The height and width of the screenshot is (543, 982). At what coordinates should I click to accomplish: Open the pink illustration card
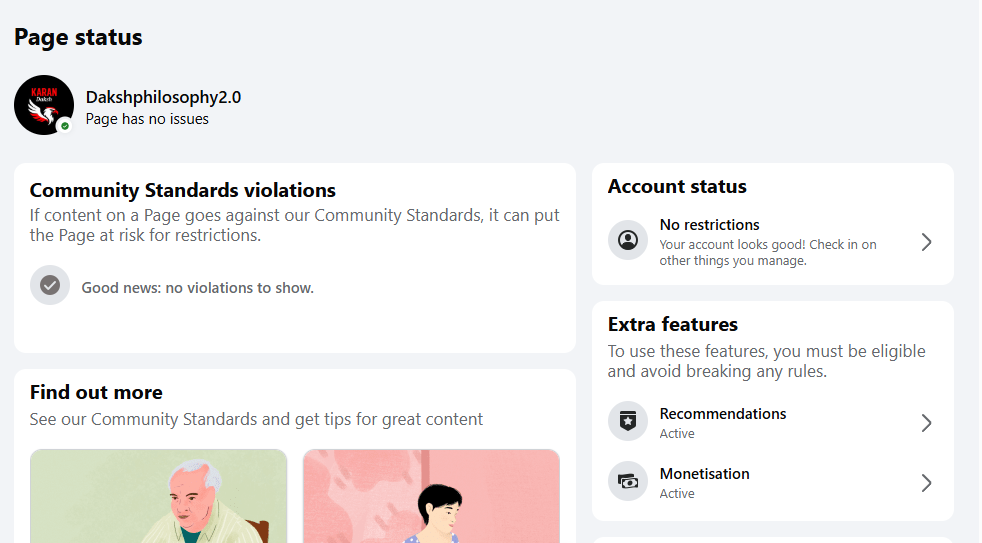coord(431,496)
